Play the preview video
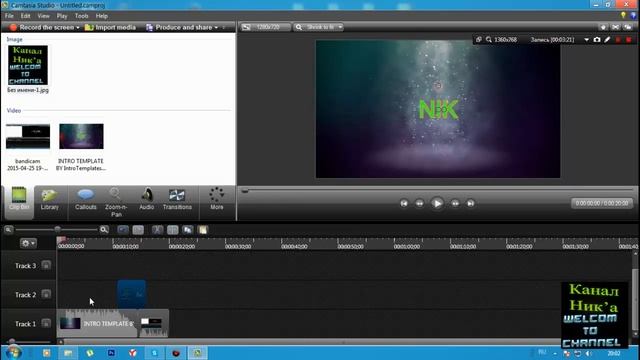This screenshot has width=640, height=360. pos(437,203)
